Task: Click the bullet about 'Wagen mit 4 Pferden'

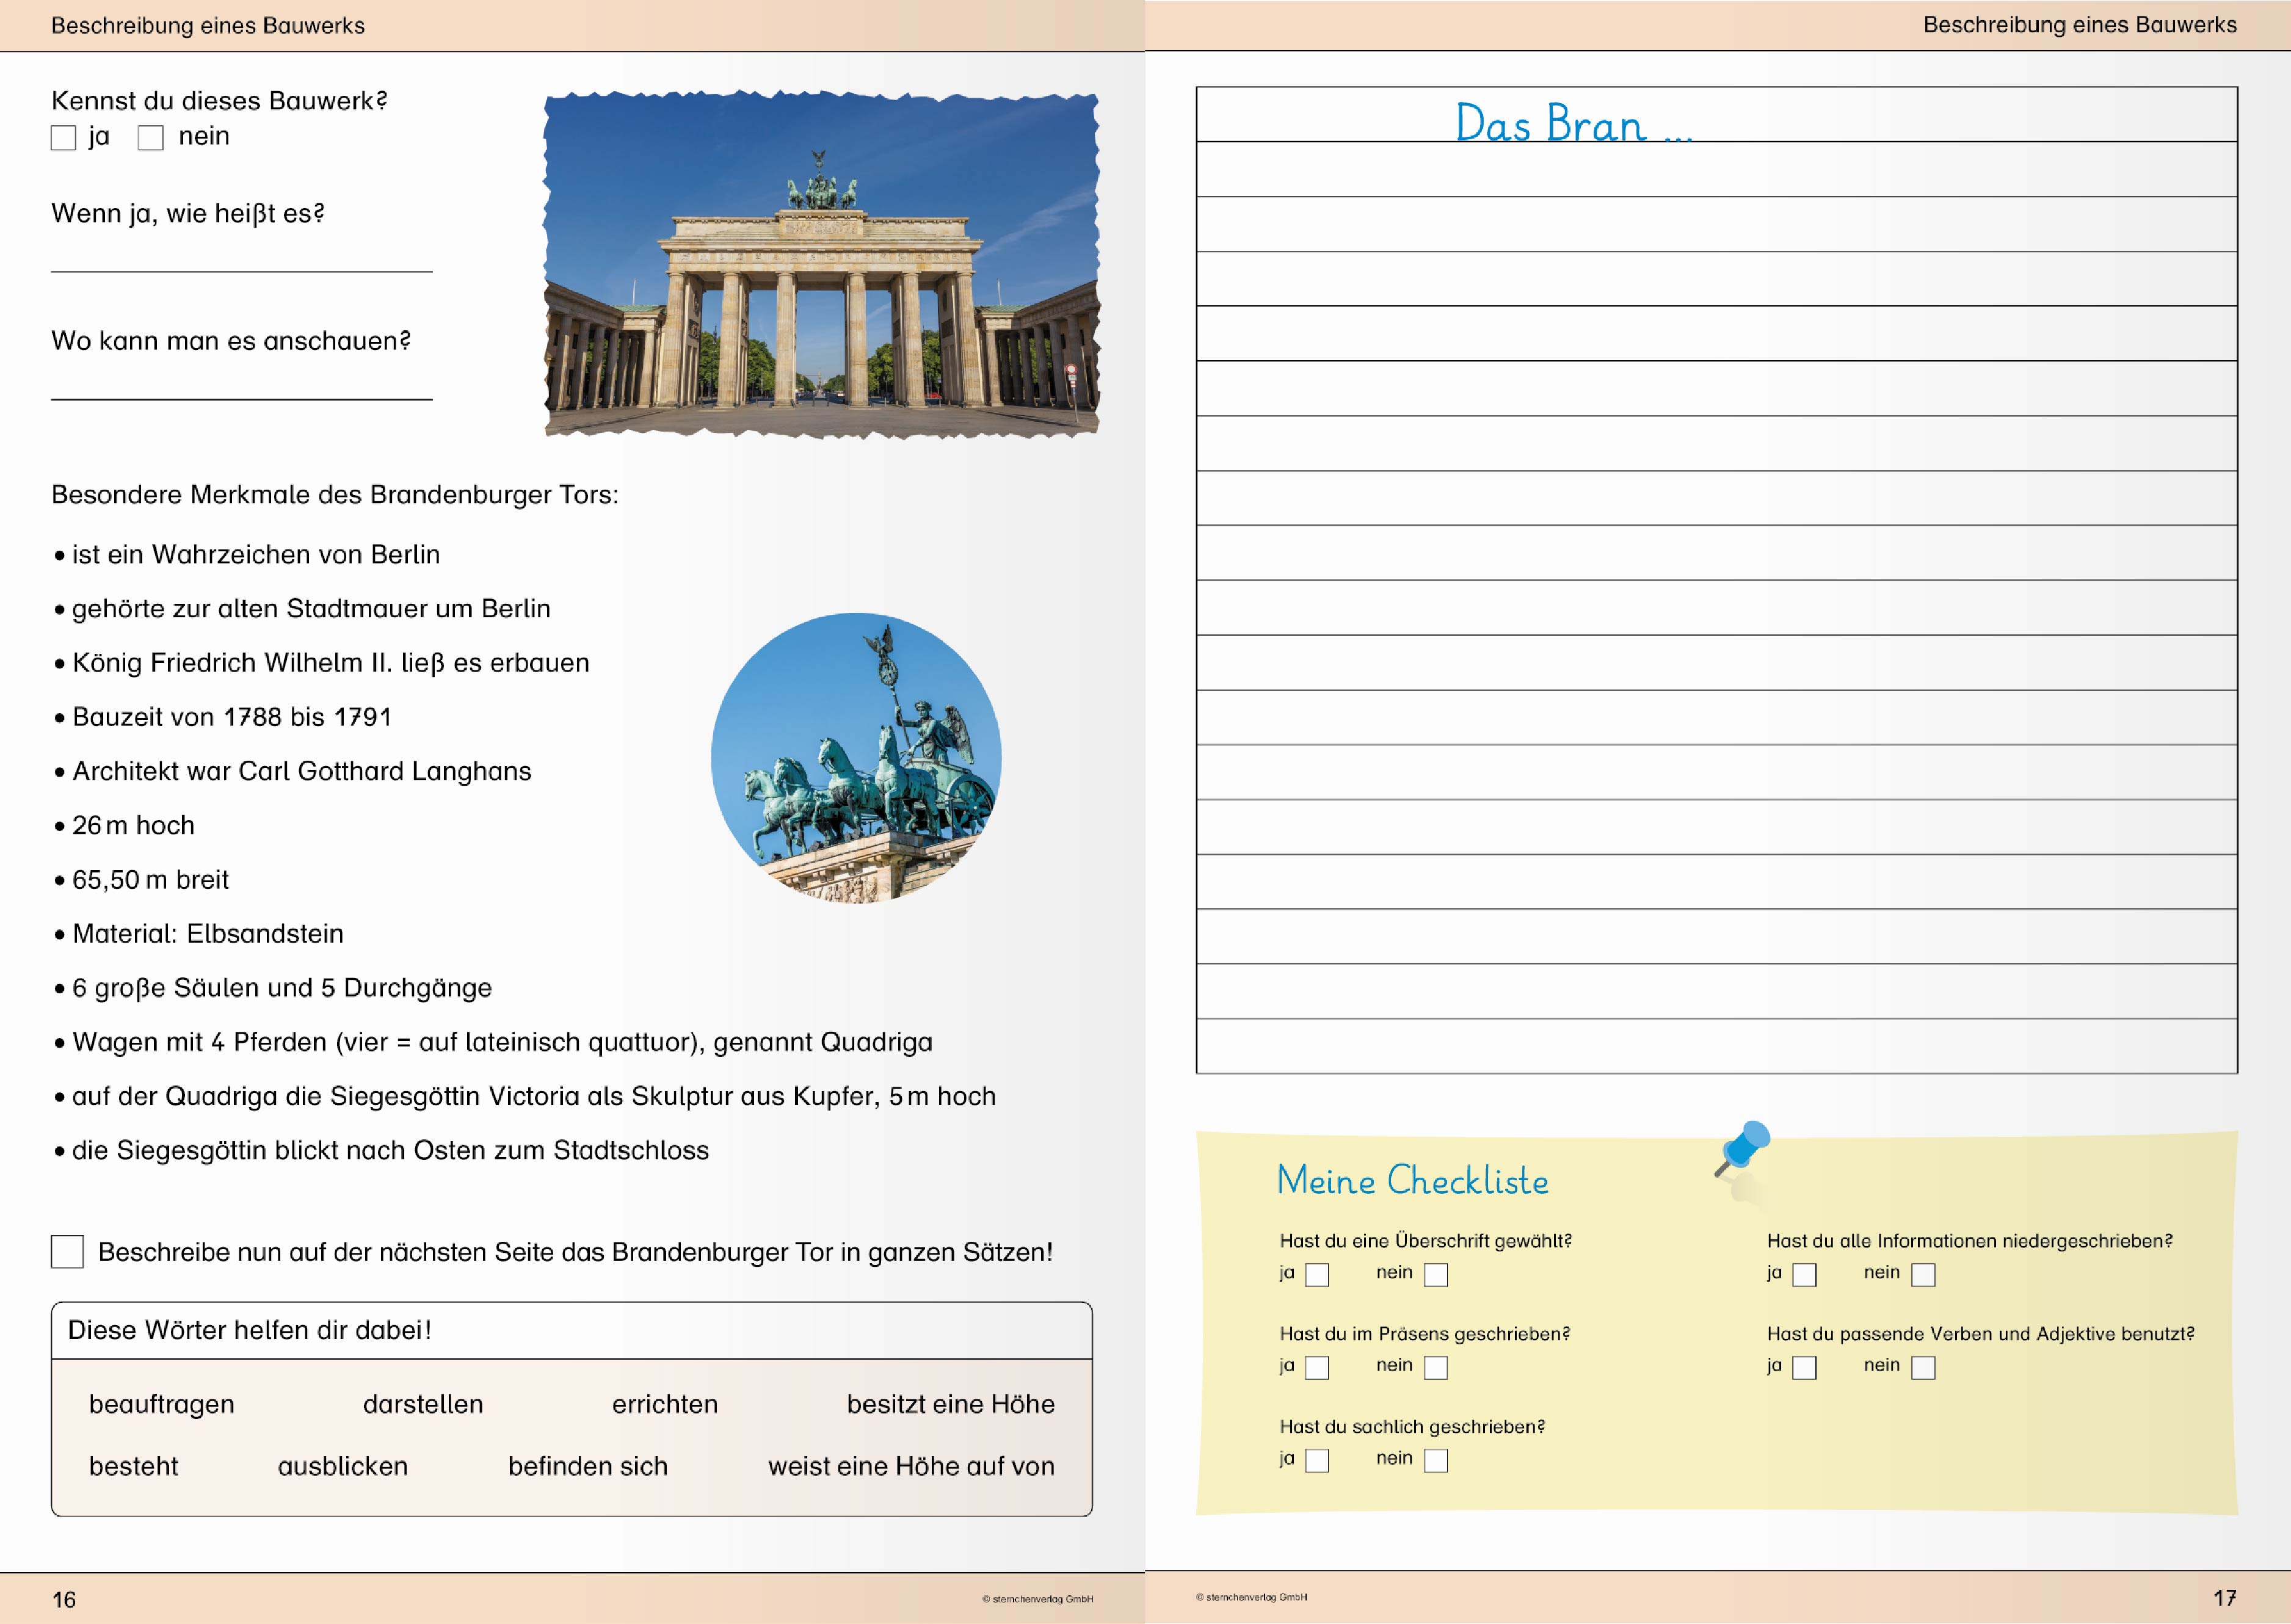Action: (x=493, y=1042)
